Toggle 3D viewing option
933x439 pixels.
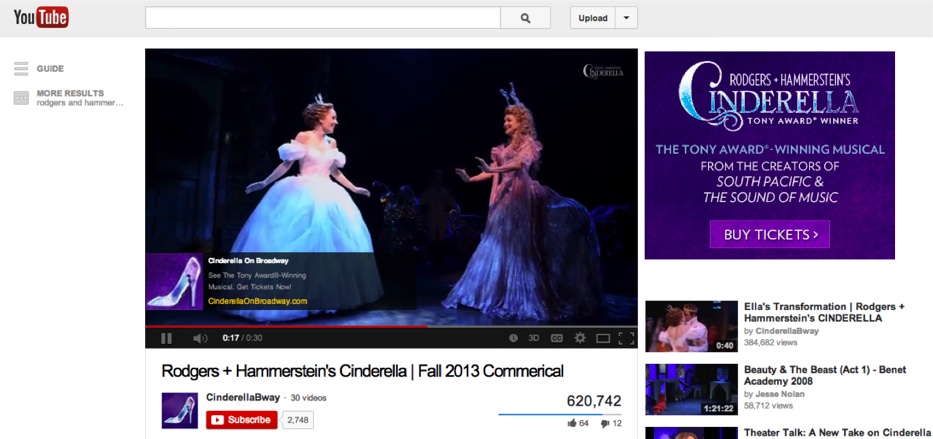[534, 338]
